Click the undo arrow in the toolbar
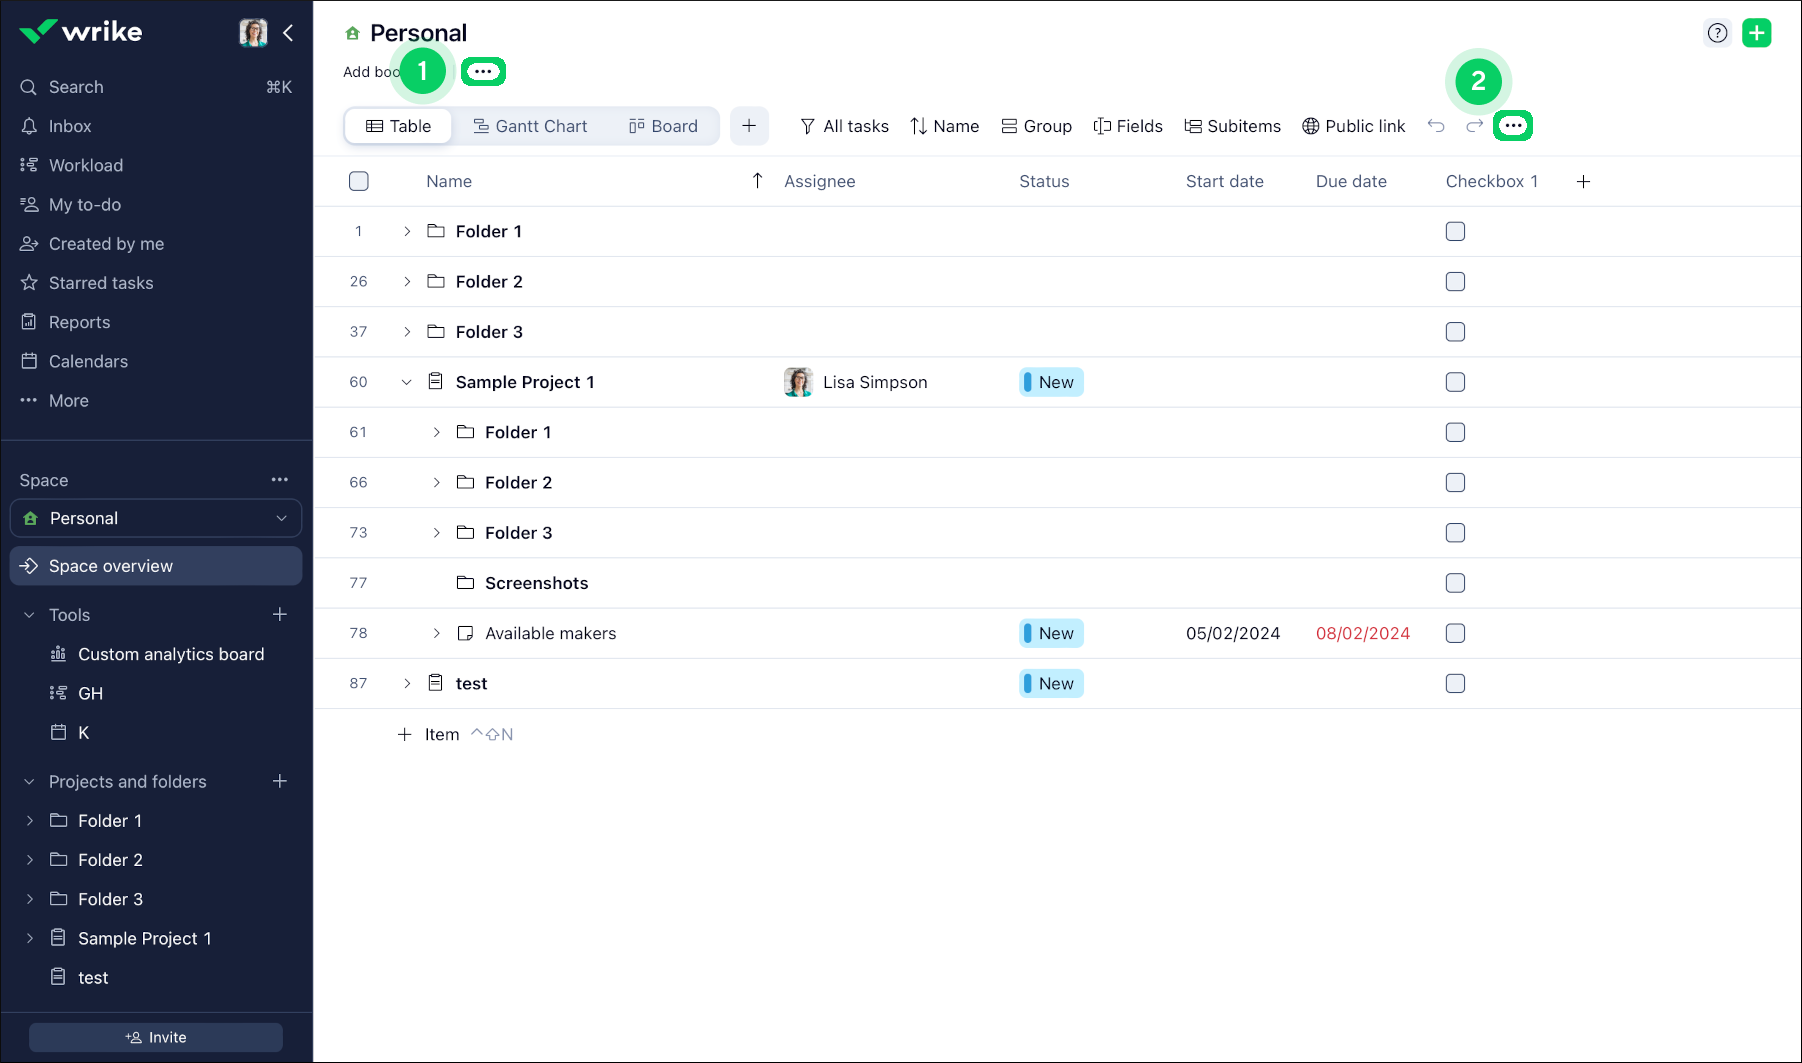Viewport: 1802px width, 1063px height. pos(1437,126)
